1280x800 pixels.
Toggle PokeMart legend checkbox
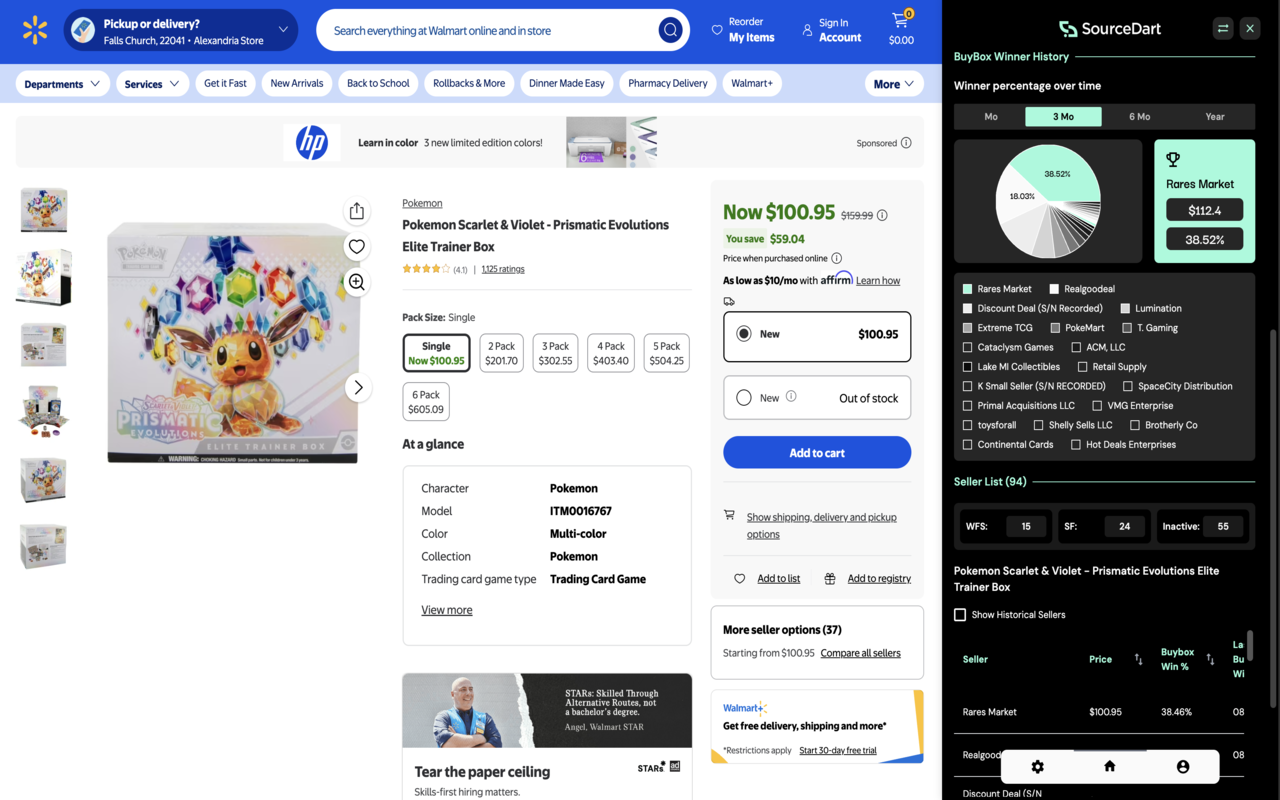[1055, 328]
